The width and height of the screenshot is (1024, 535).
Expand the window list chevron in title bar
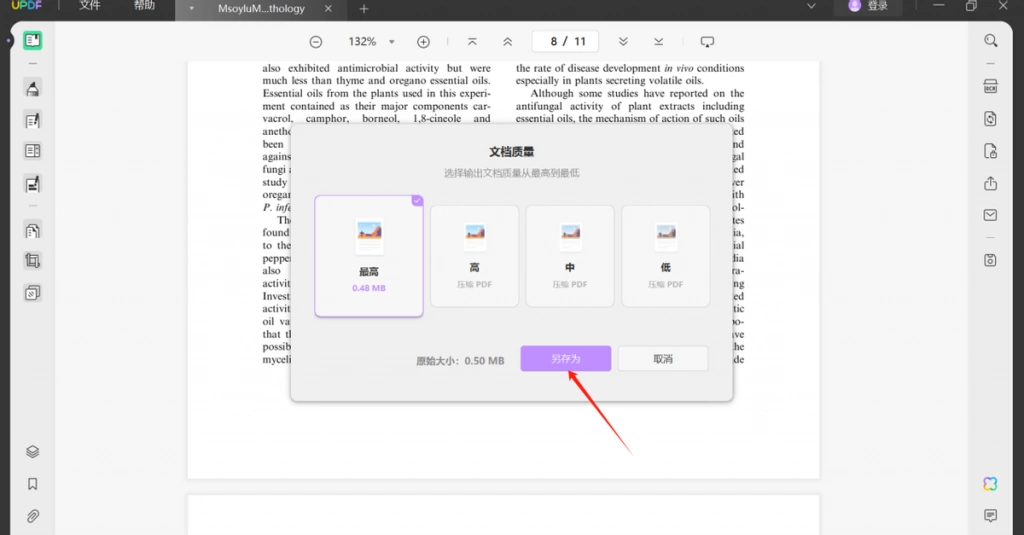[x=811, y=7]
